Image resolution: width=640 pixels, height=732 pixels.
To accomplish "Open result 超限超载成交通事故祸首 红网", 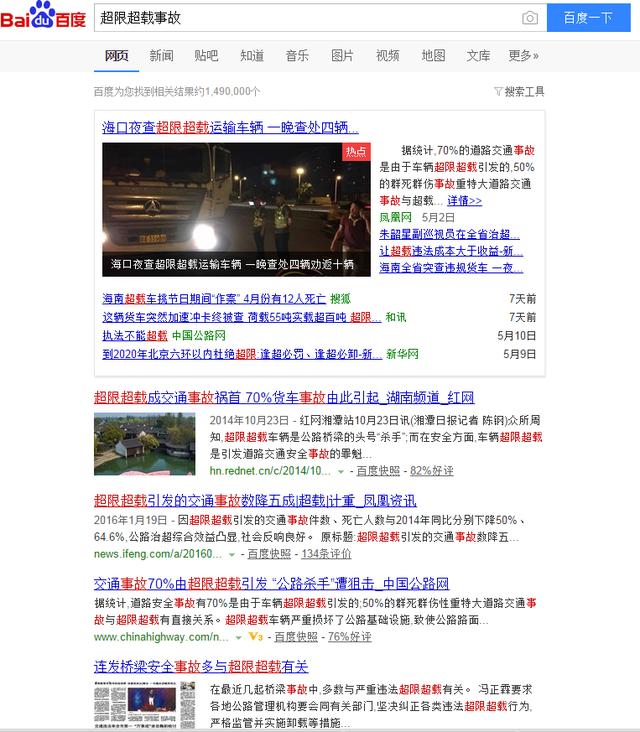I will 284,398.
